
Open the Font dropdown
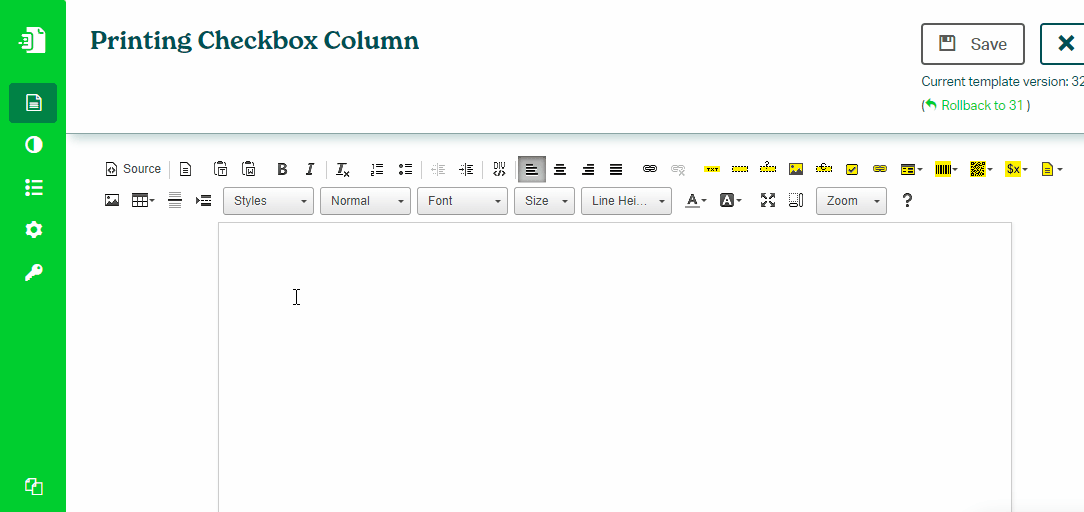coord(462,201)
